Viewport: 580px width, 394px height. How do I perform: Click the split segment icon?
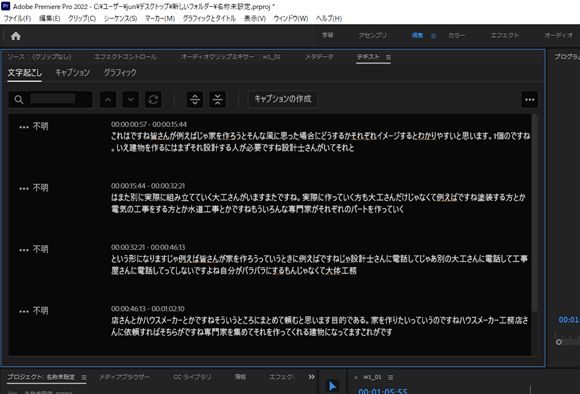point(195,100)
